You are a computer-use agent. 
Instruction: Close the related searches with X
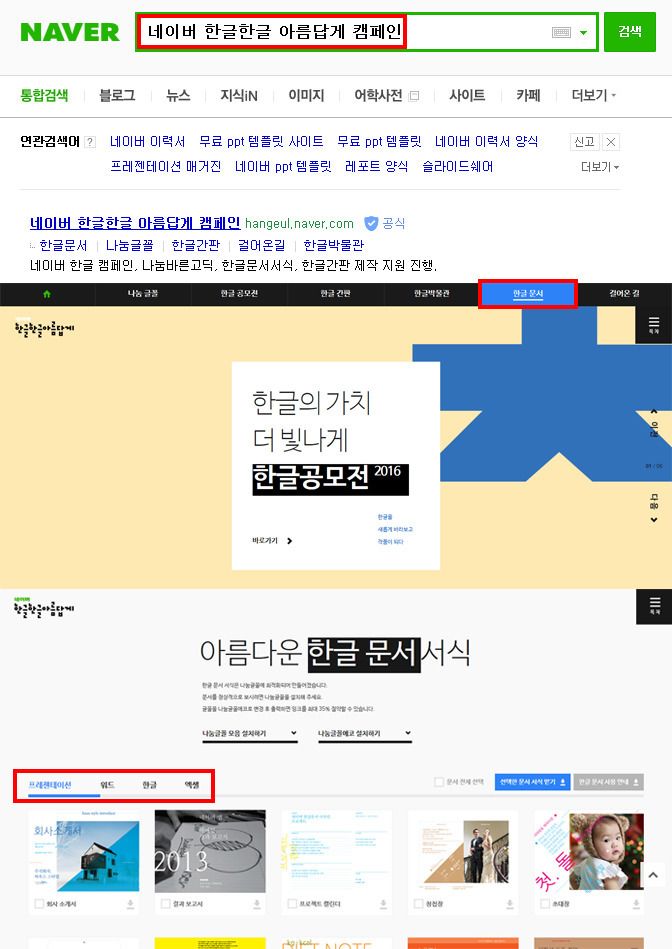611,142
